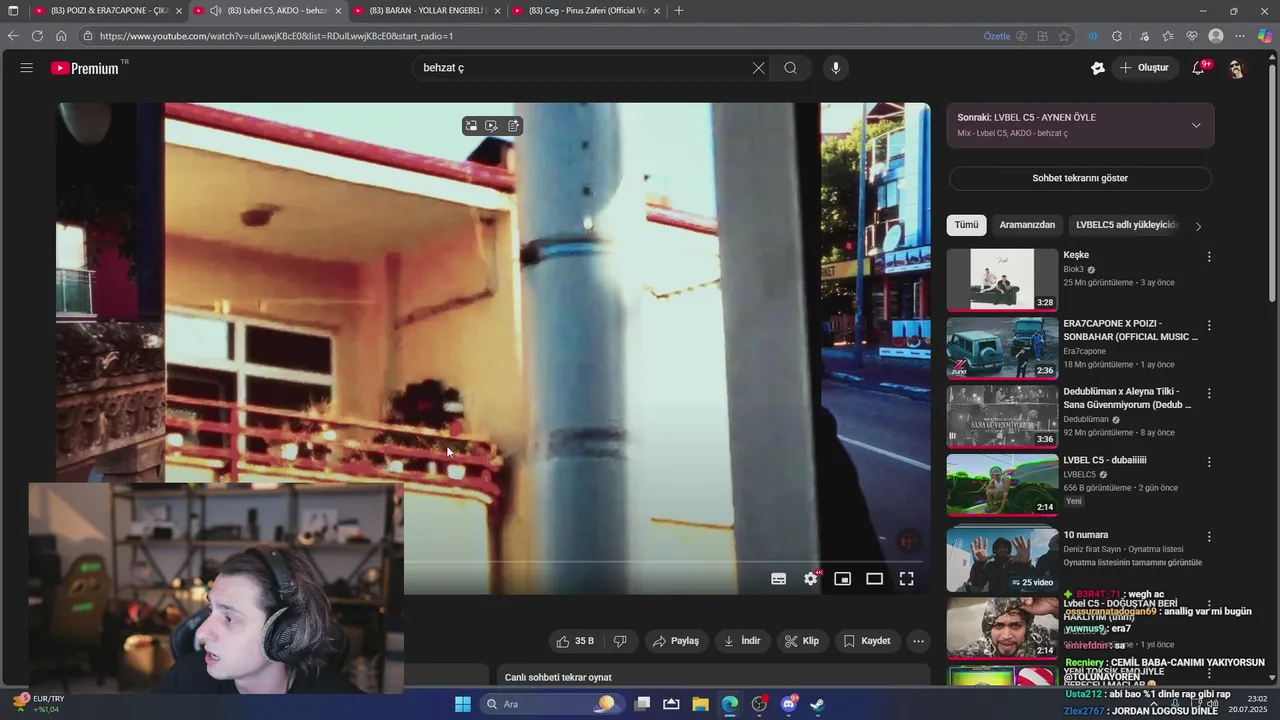Add this page to favorites star
Viewport: 1280px width, 720px height.
pos(1064,36)
